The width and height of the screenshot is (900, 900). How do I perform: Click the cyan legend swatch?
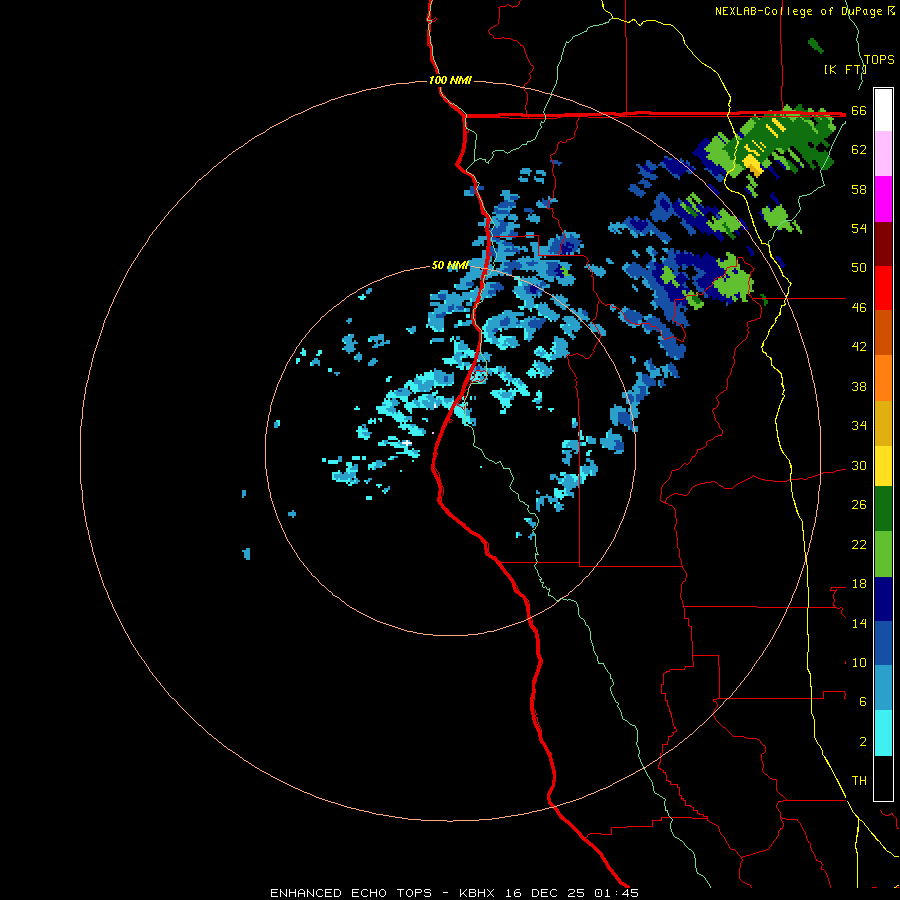pyautogui.click(x=883, y=733)
